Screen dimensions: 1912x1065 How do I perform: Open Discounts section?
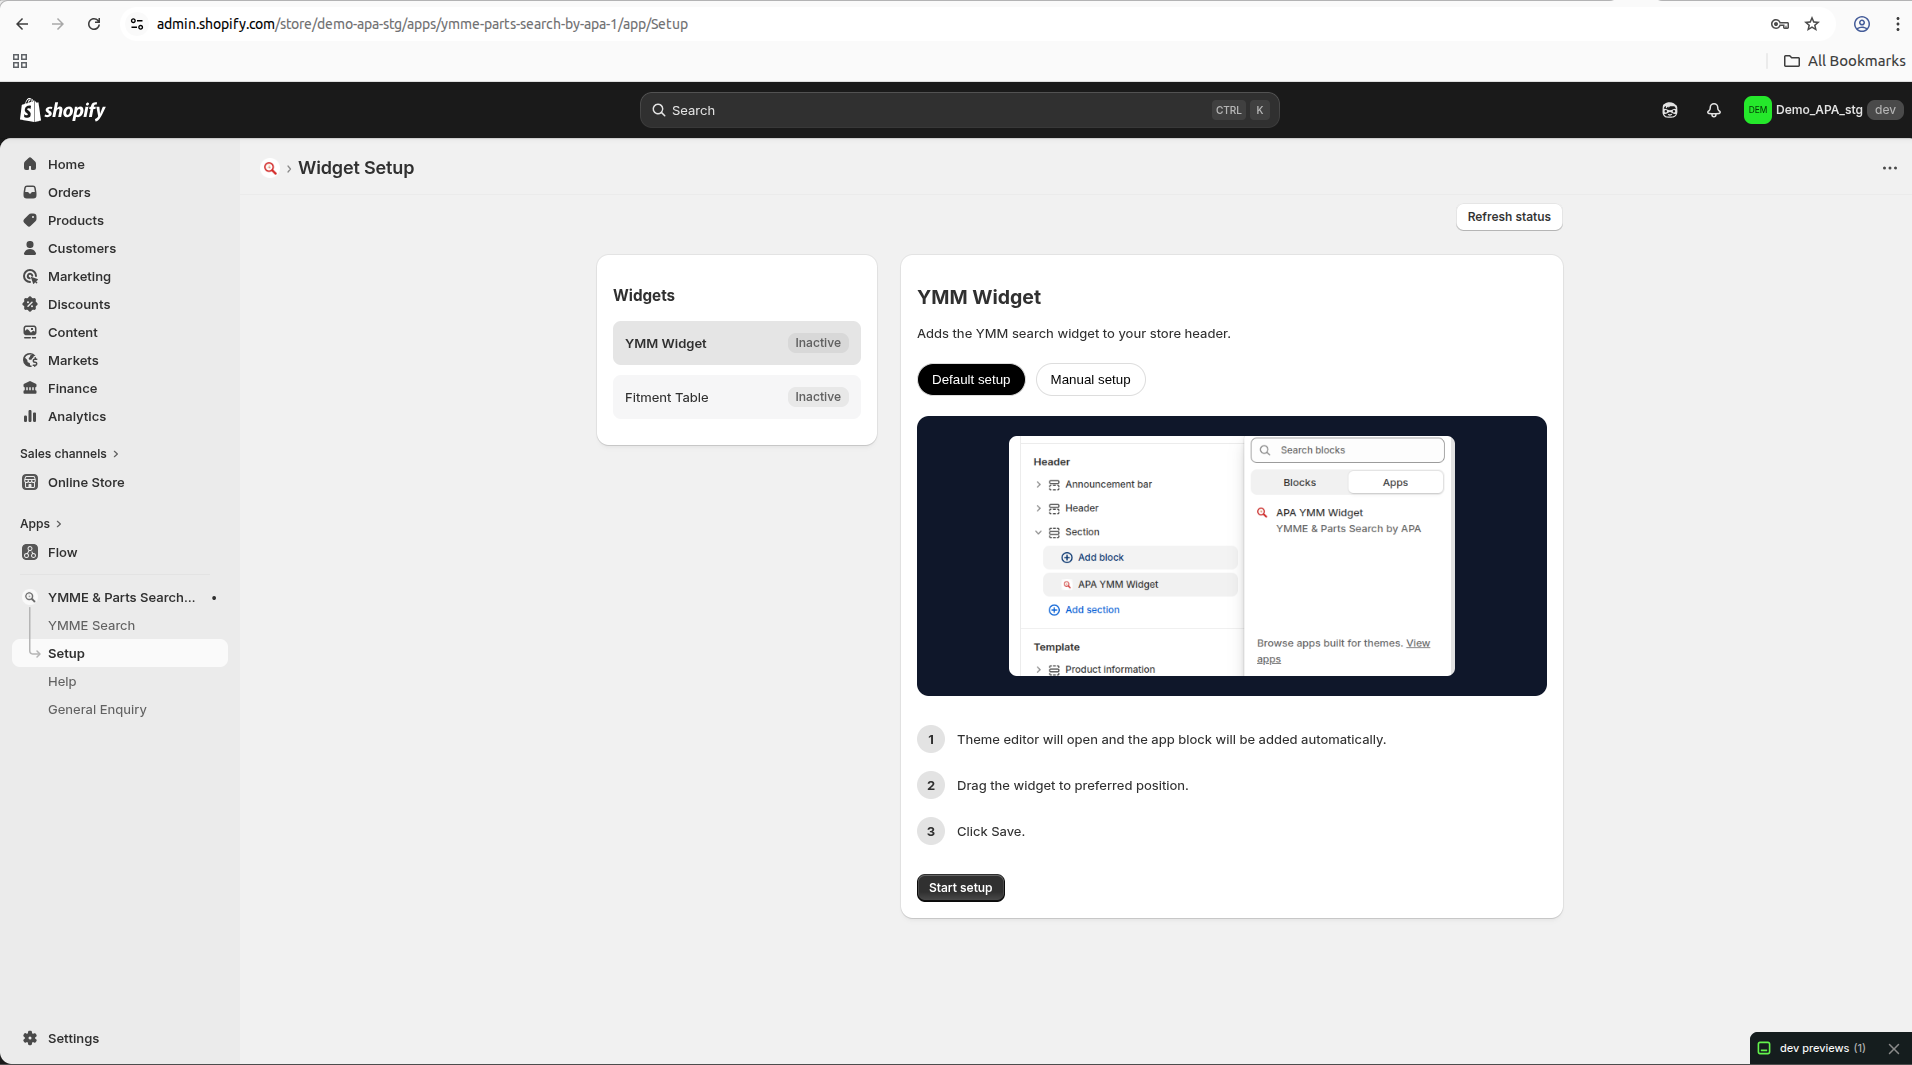(x=79, y=304)
